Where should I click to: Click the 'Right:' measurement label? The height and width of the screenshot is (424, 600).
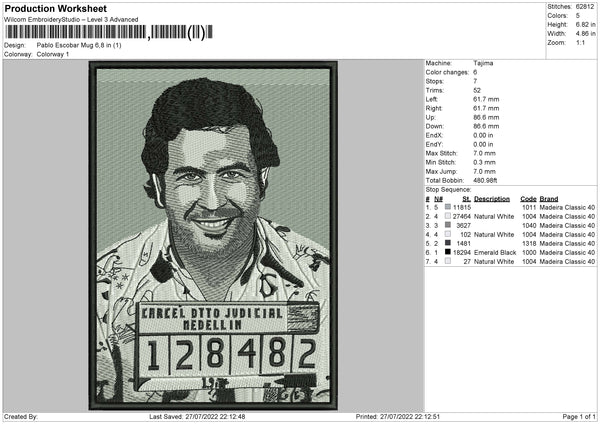tap(434, 108)
